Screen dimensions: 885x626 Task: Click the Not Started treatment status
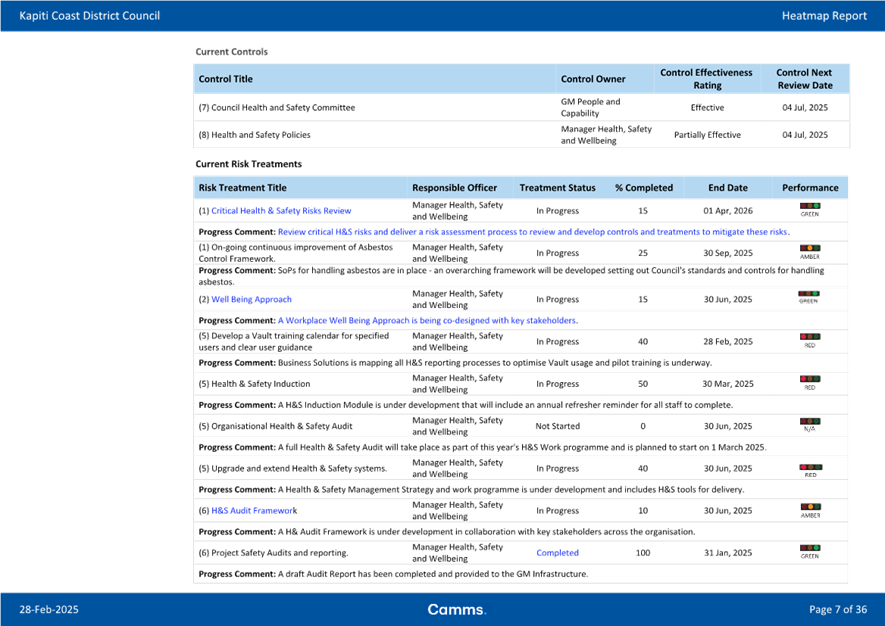click(x=558, y=426)
